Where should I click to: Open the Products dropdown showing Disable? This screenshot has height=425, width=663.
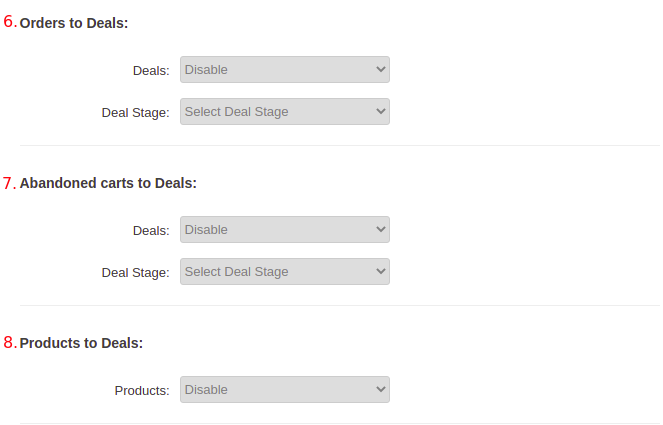tap(284, 390)
